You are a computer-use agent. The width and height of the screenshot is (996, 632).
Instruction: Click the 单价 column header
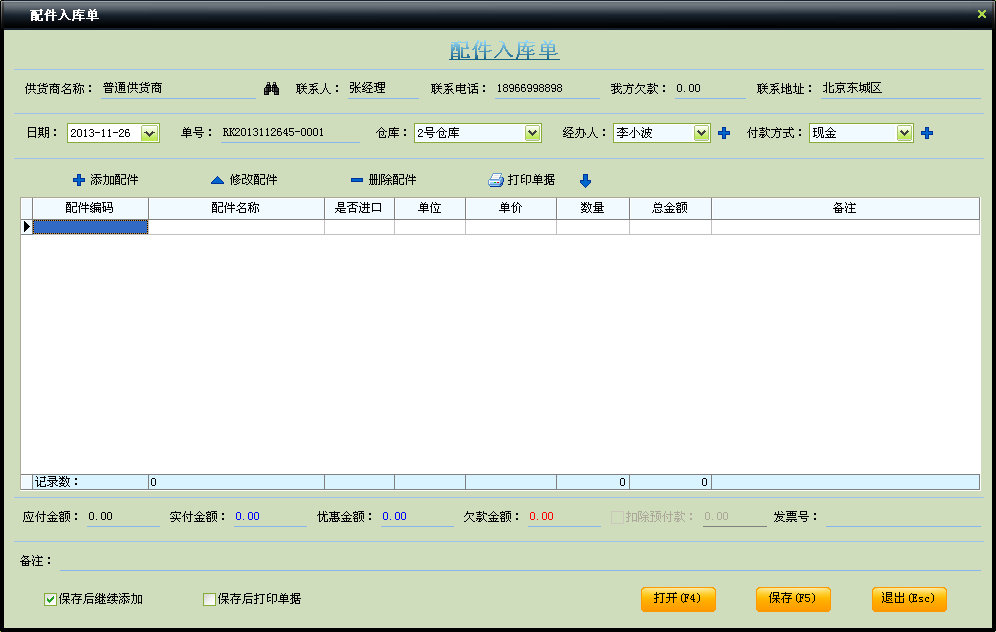coord(511,208)
